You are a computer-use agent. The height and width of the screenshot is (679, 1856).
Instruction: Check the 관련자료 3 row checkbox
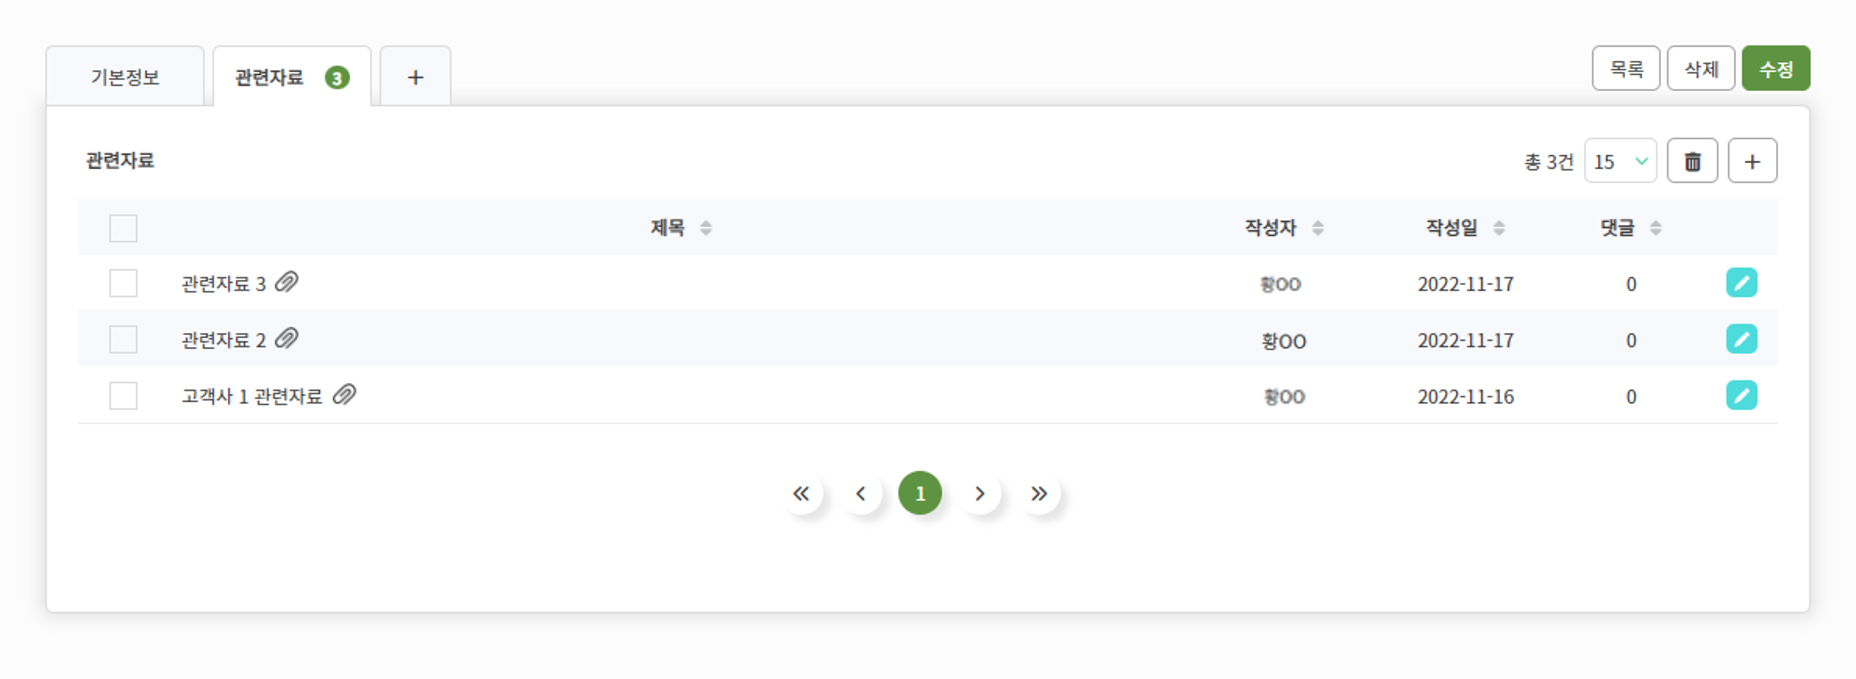point(123,283)
